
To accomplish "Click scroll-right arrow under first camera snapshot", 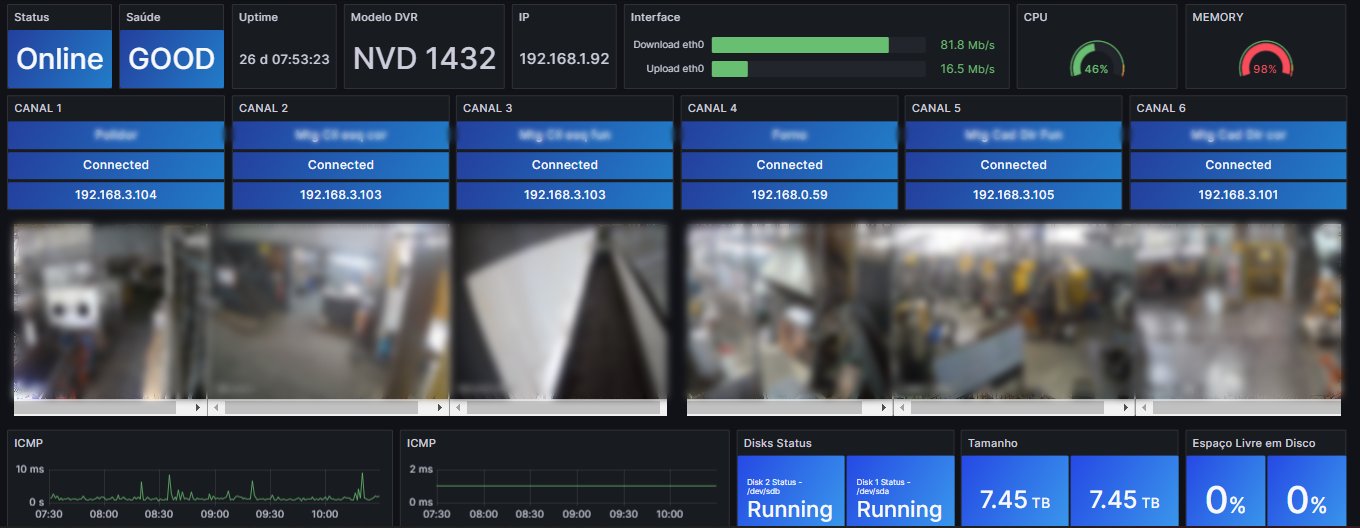I will coord(197,408).
